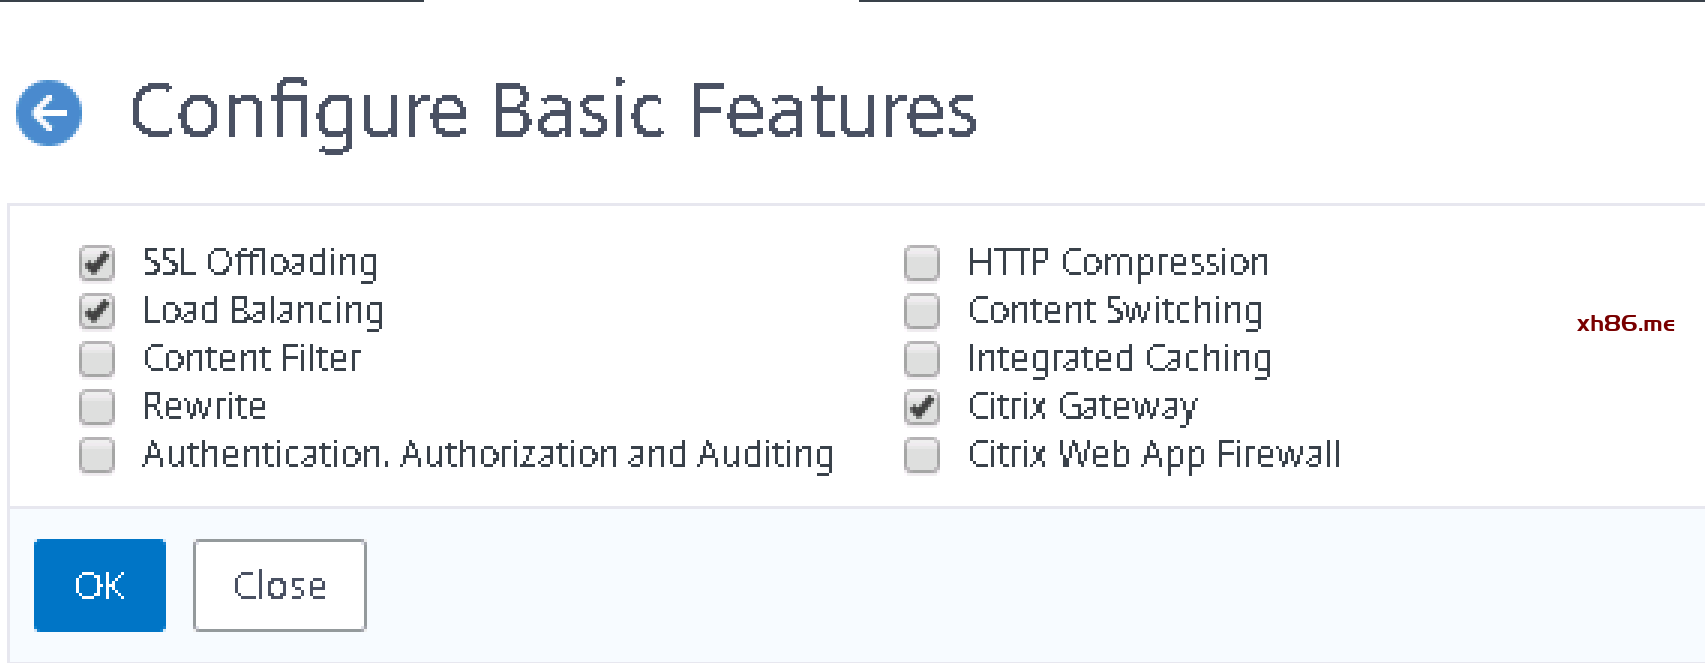
Task: Disable the Load Balancing checkbox
Action: (97, 311)
